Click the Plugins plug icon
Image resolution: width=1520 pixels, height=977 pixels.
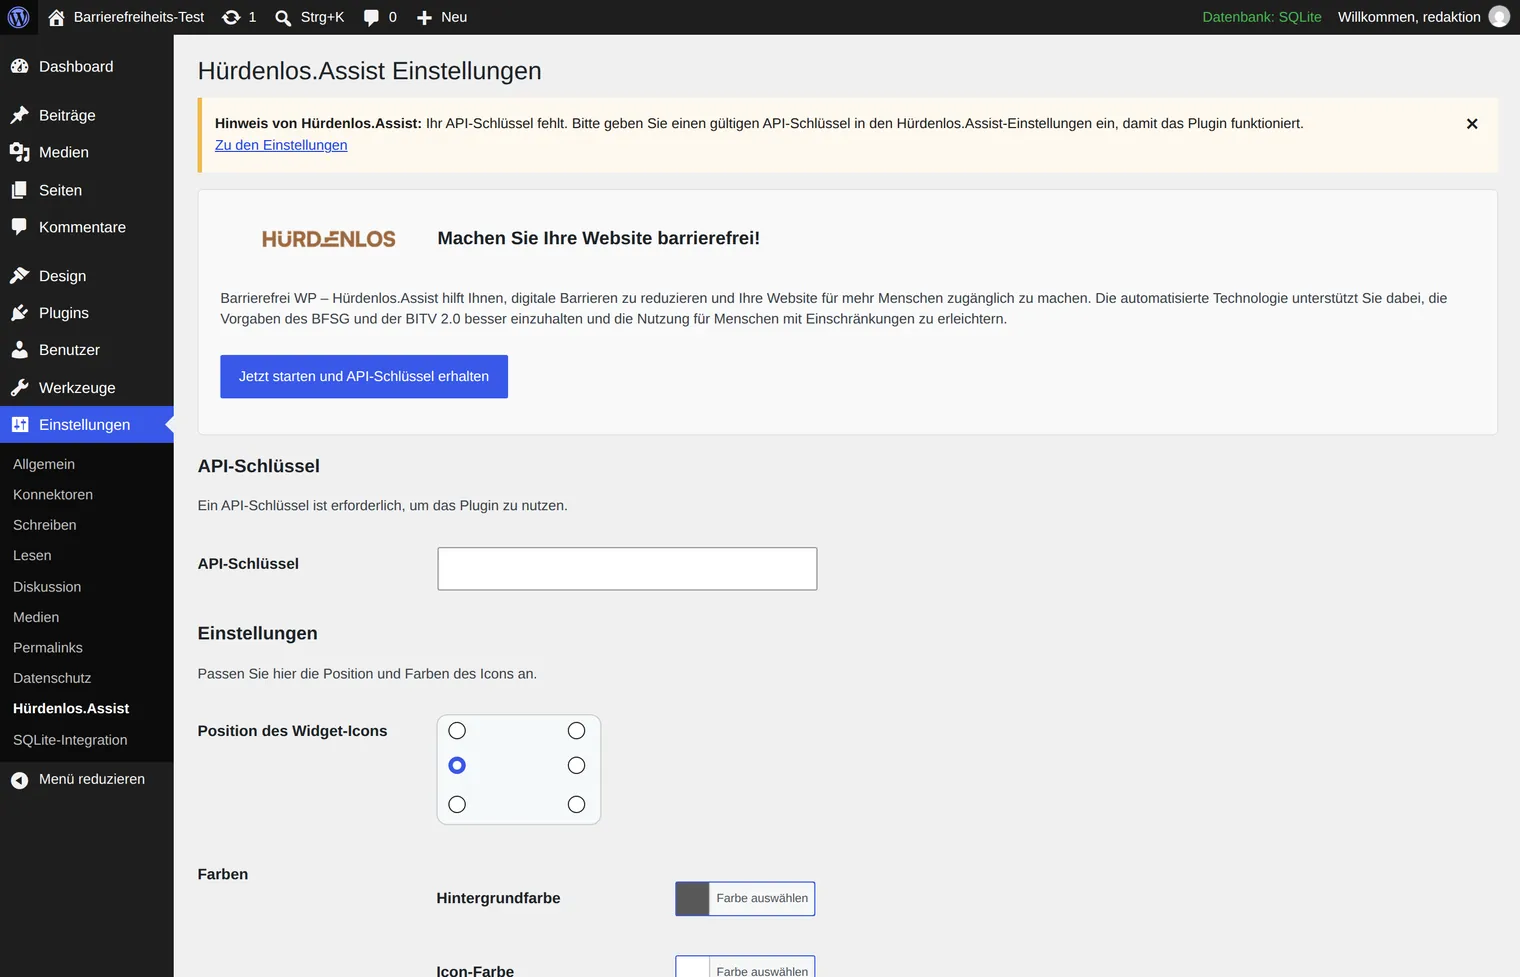point(19,313)
